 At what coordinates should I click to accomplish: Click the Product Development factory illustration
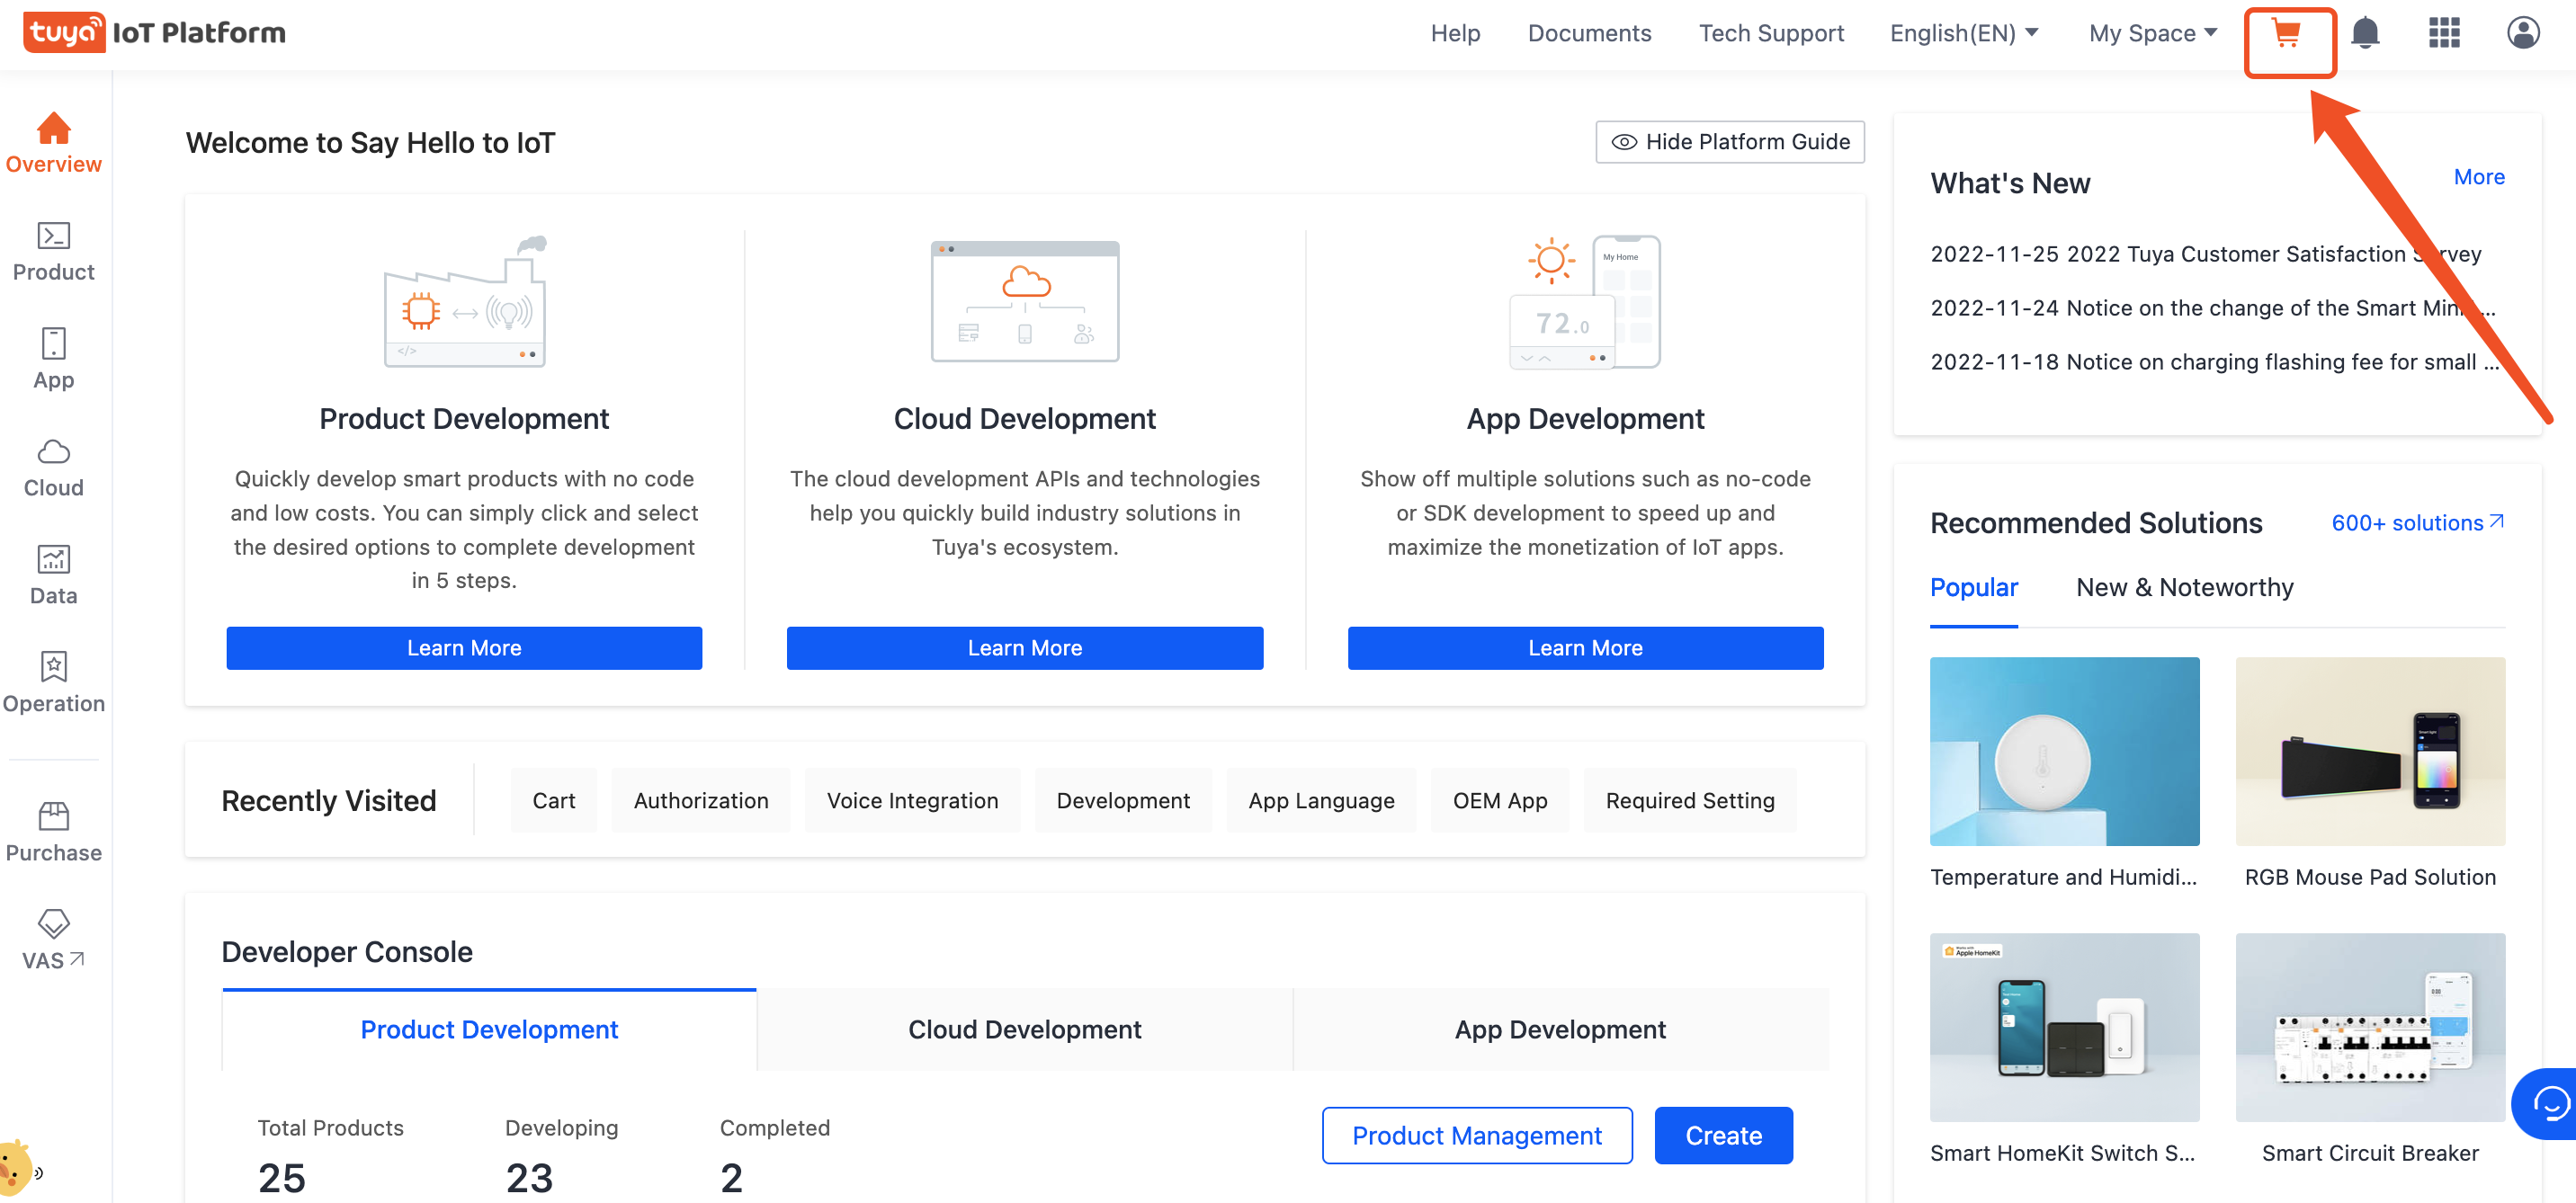(x=465, y=302)
